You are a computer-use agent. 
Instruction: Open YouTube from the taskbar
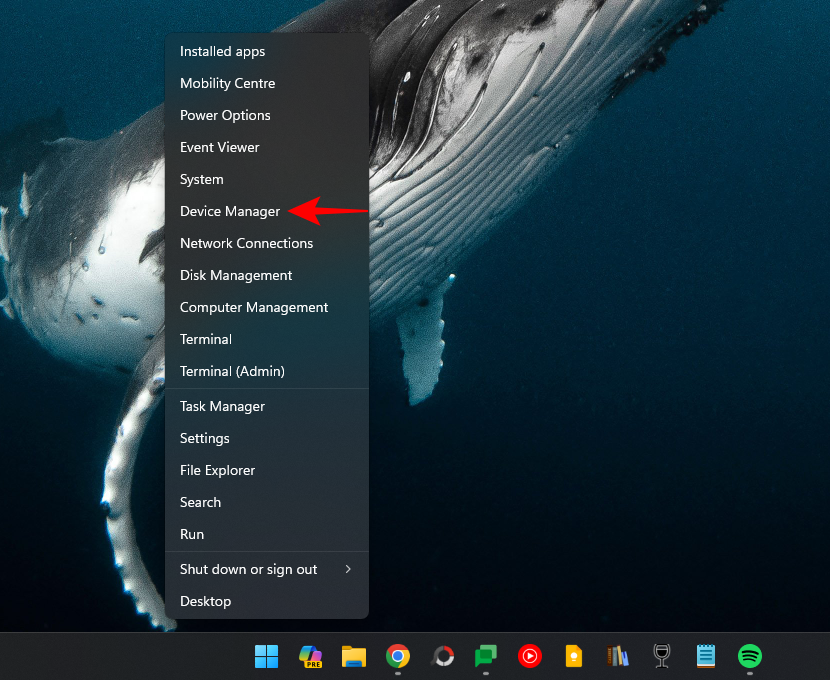click(x=529, y=657)
